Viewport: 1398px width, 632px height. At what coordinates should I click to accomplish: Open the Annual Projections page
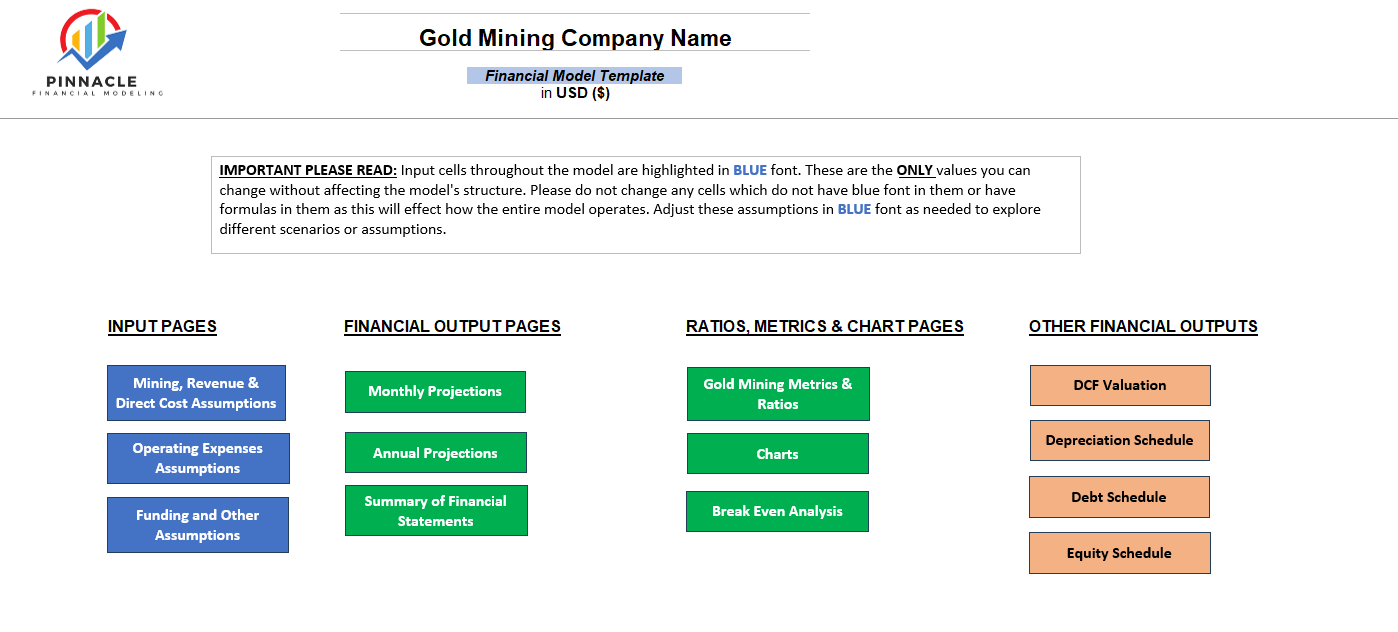(435, 452)
